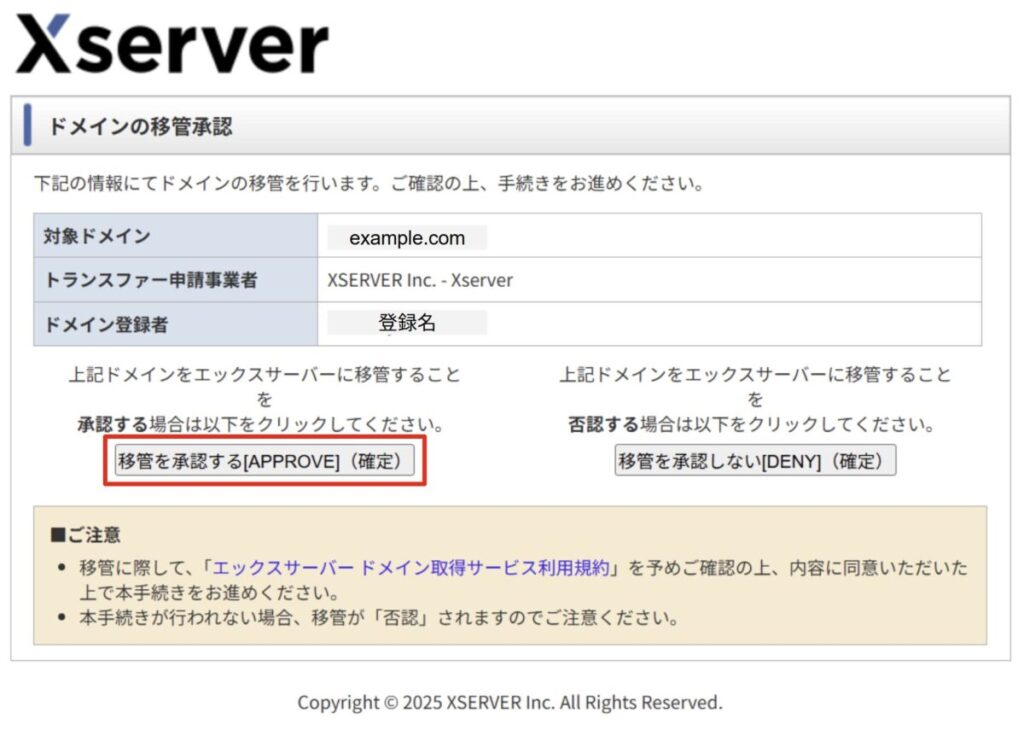Click the ドメインの移管承認 heading
Viewport: 1024px width, 730px height.
[x=140, y=127]
